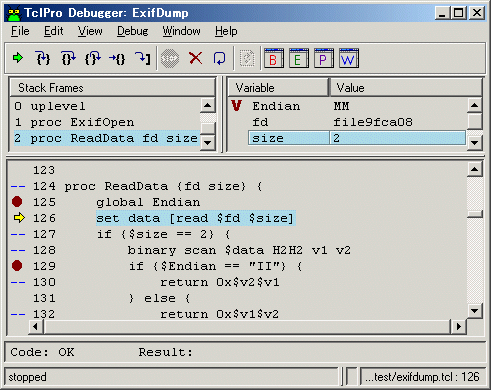The image size is (491, 390).
Task: Select stack frame 1 proc ExifOpen
Action: (106, 122)
